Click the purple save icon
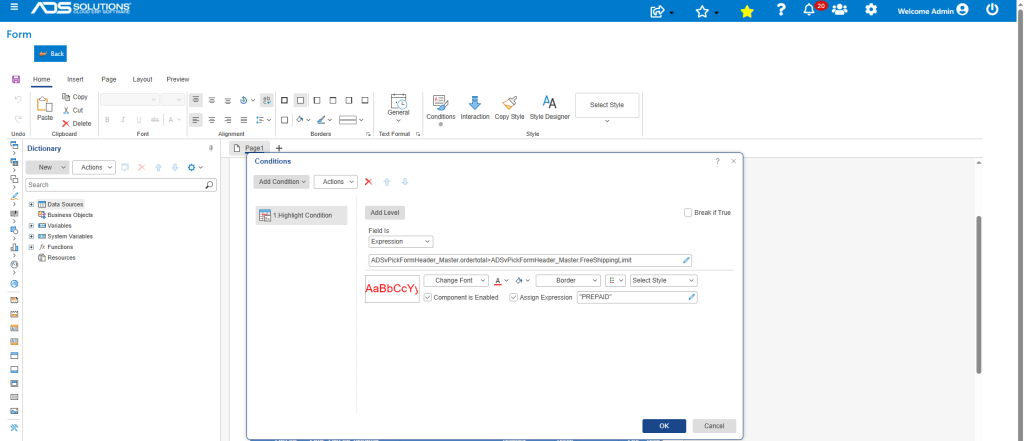 [x=16, y=80]
